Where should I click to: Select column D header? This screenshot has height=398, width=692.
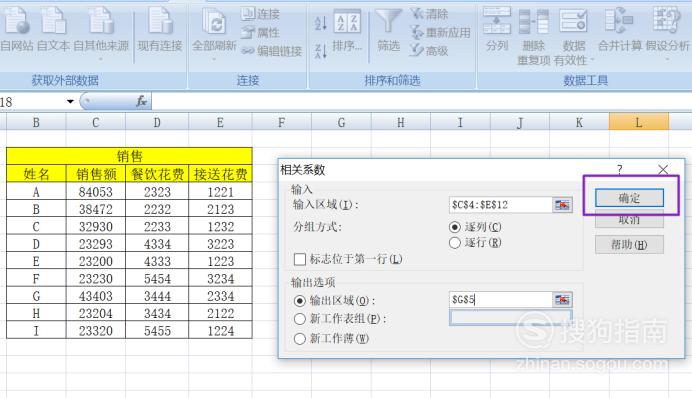click(157, 122)
